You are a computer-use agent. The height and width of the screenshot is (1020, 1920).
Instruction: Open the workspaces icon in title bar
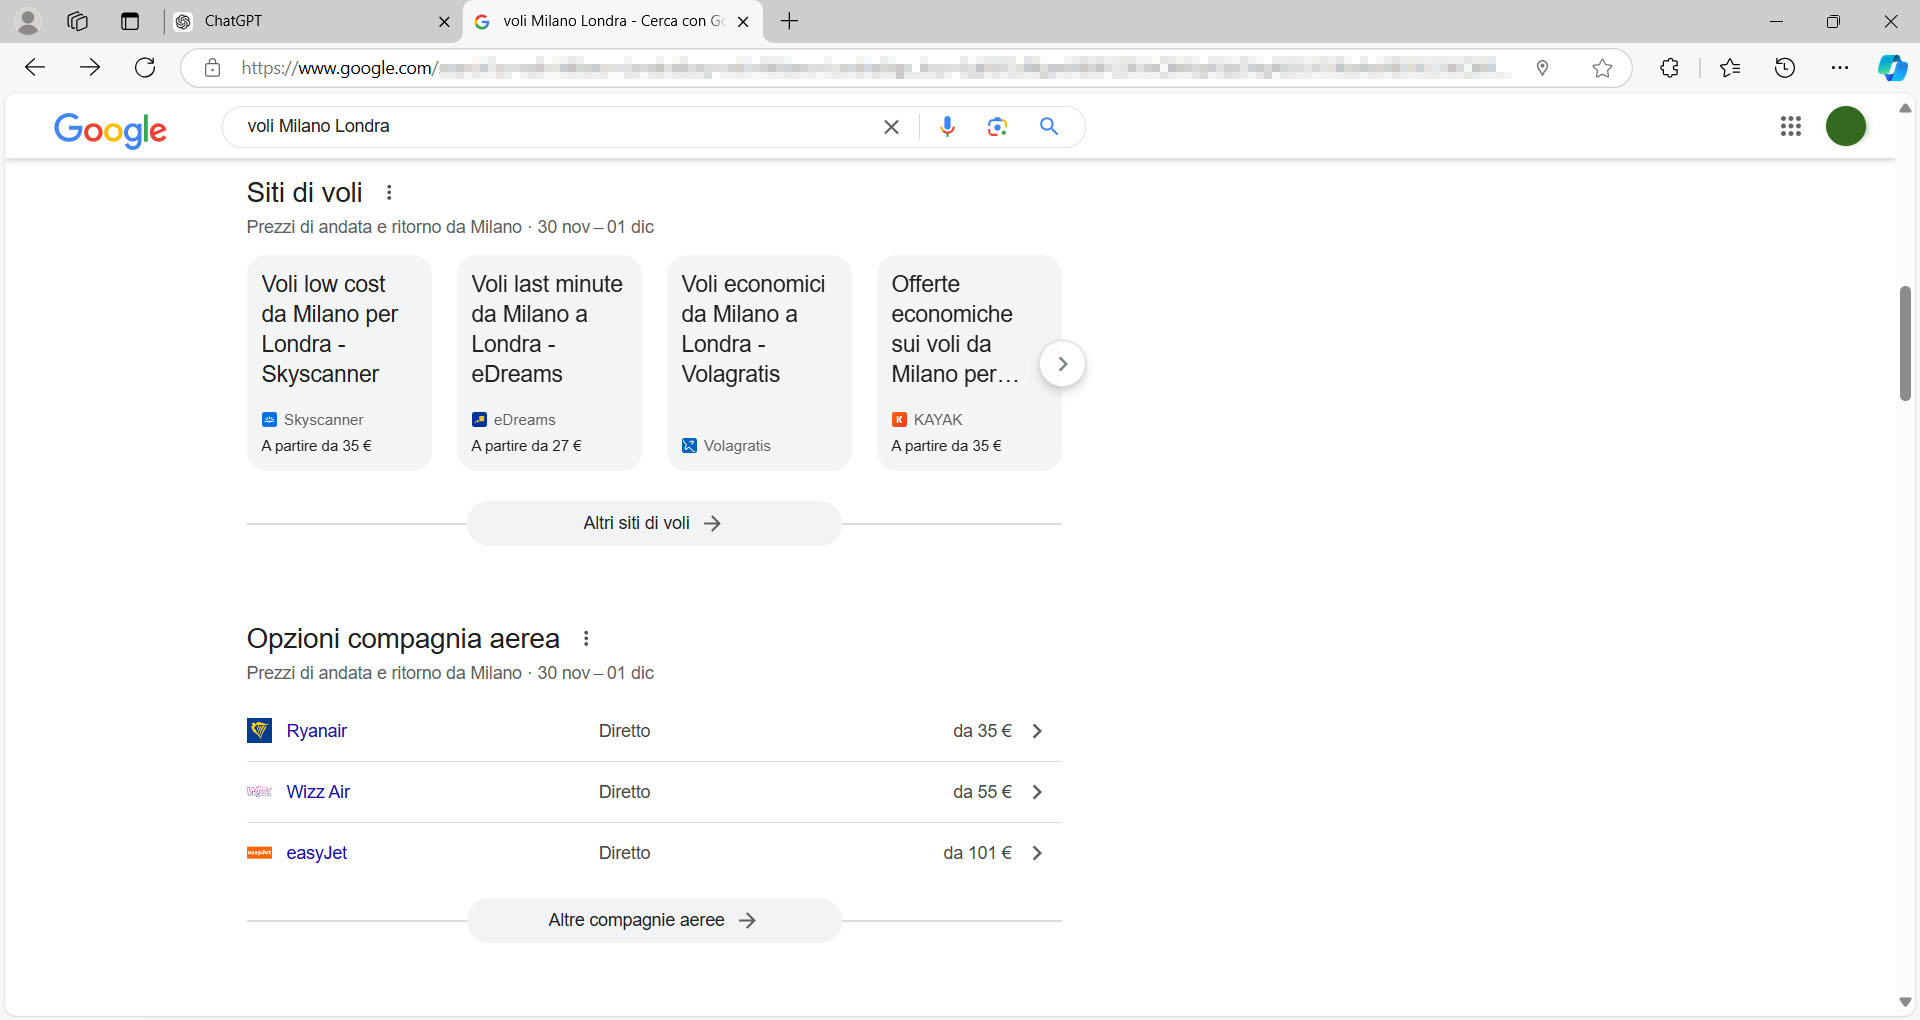pyautogui.click(x=77, y=21)
